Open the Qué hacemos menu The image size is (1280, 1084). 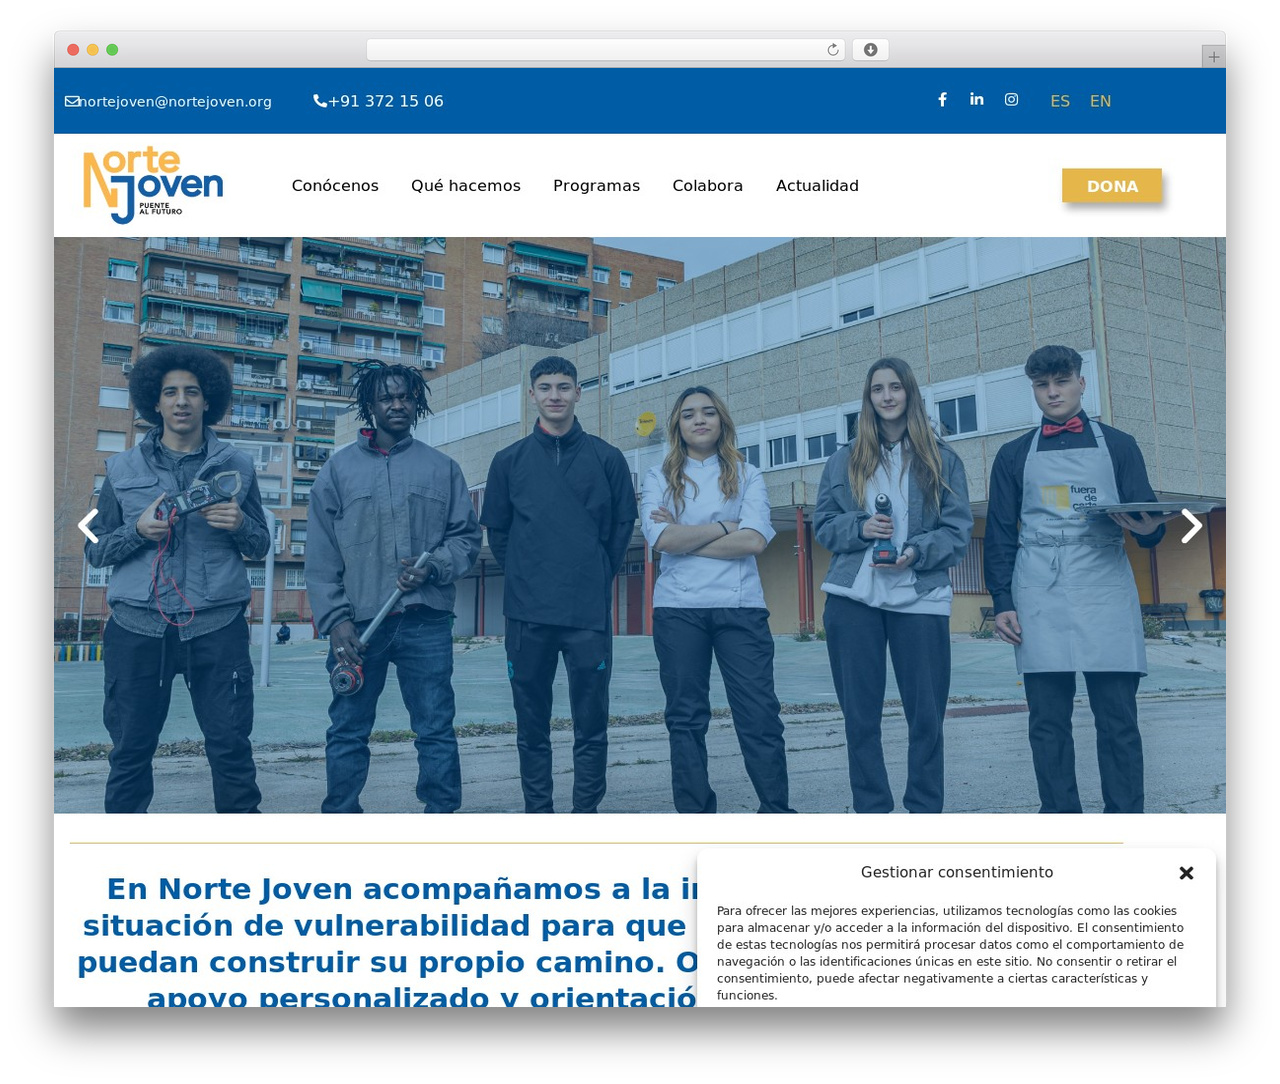point(466,186)
